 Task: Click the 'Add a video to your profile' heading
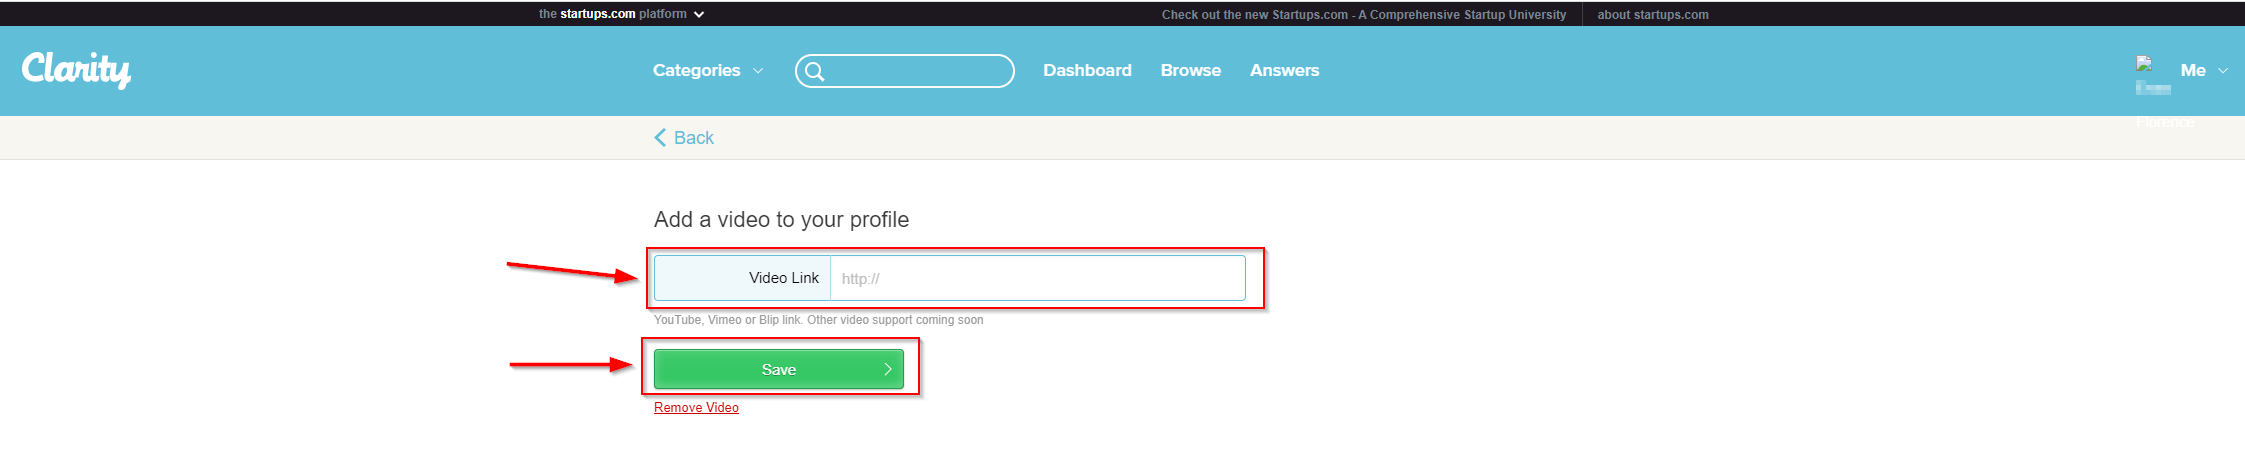tap(781, 220)
